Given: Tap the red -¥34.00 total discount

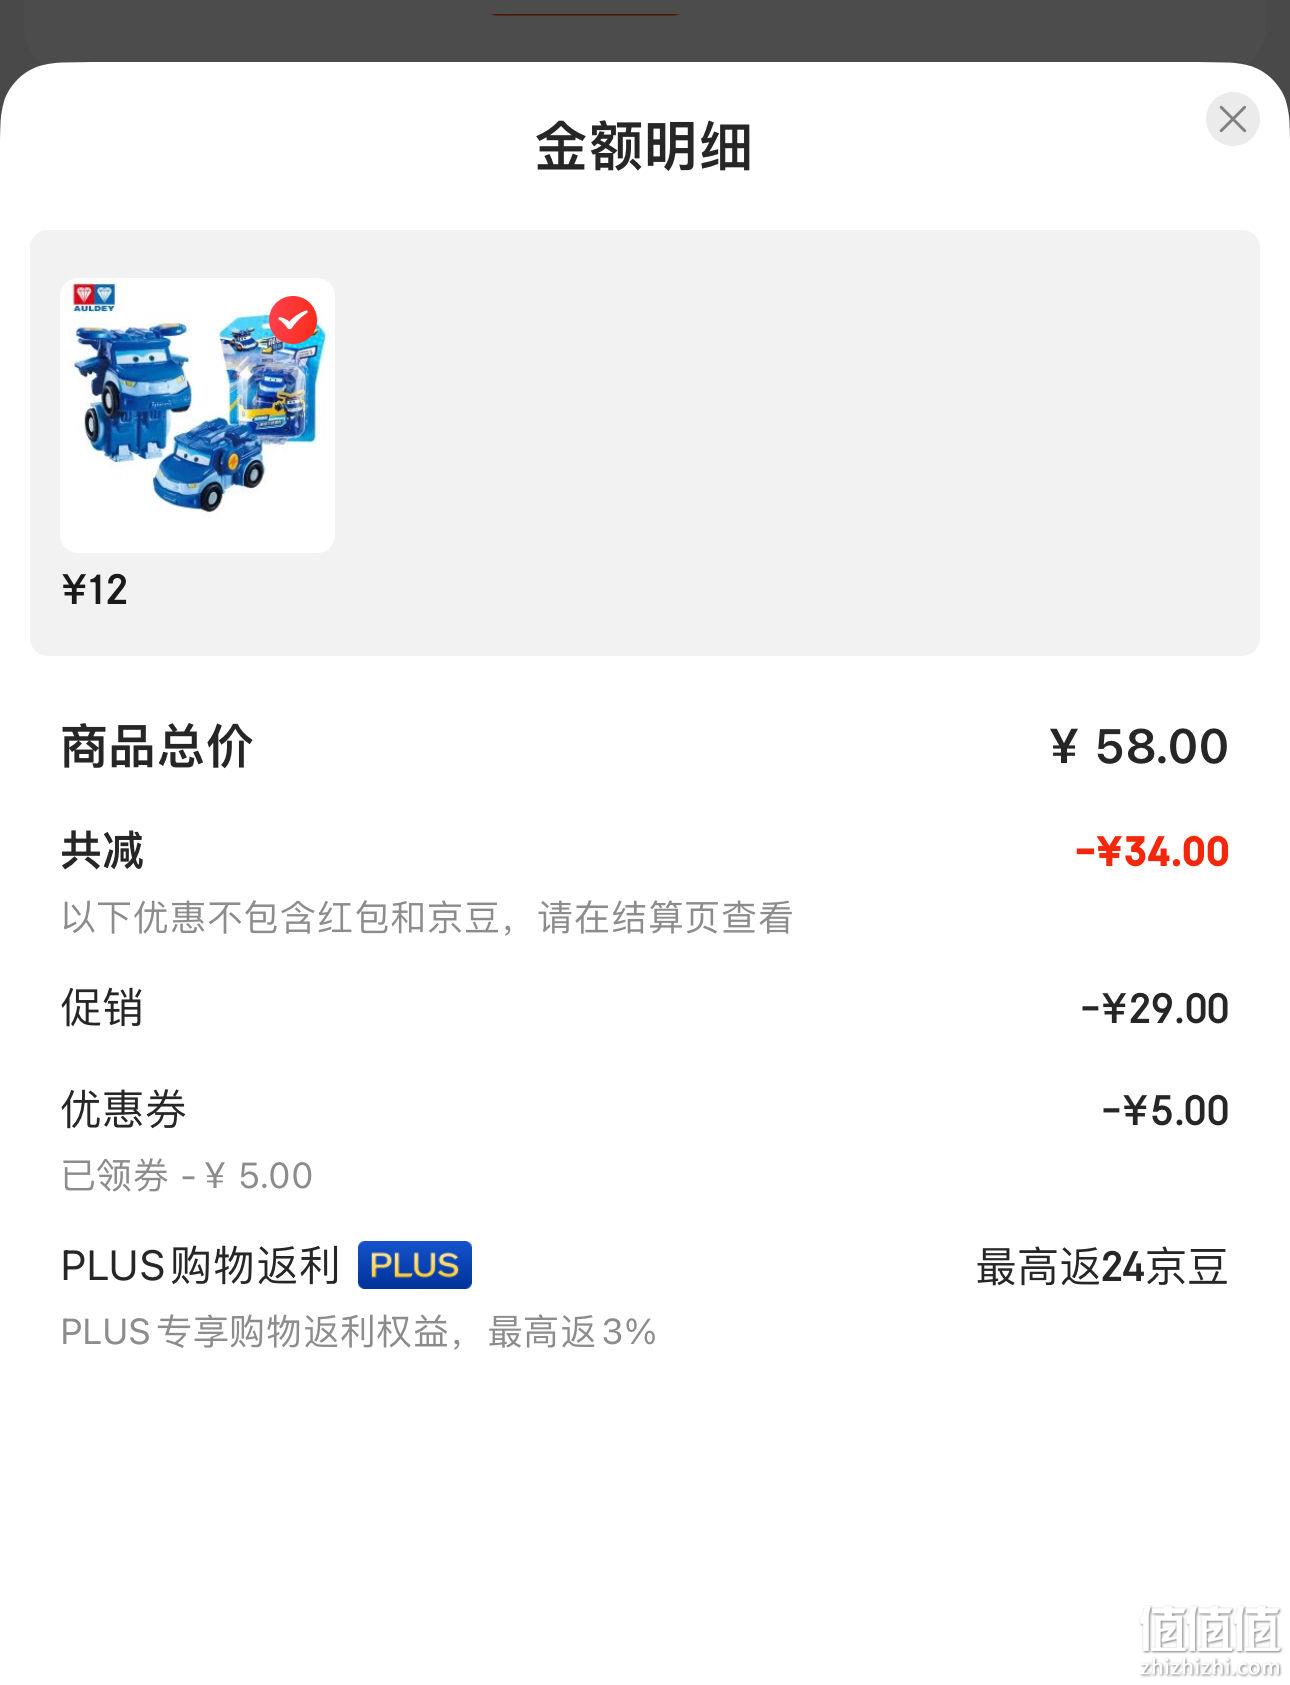Looking at the screenshot, I should (1152, 852).
